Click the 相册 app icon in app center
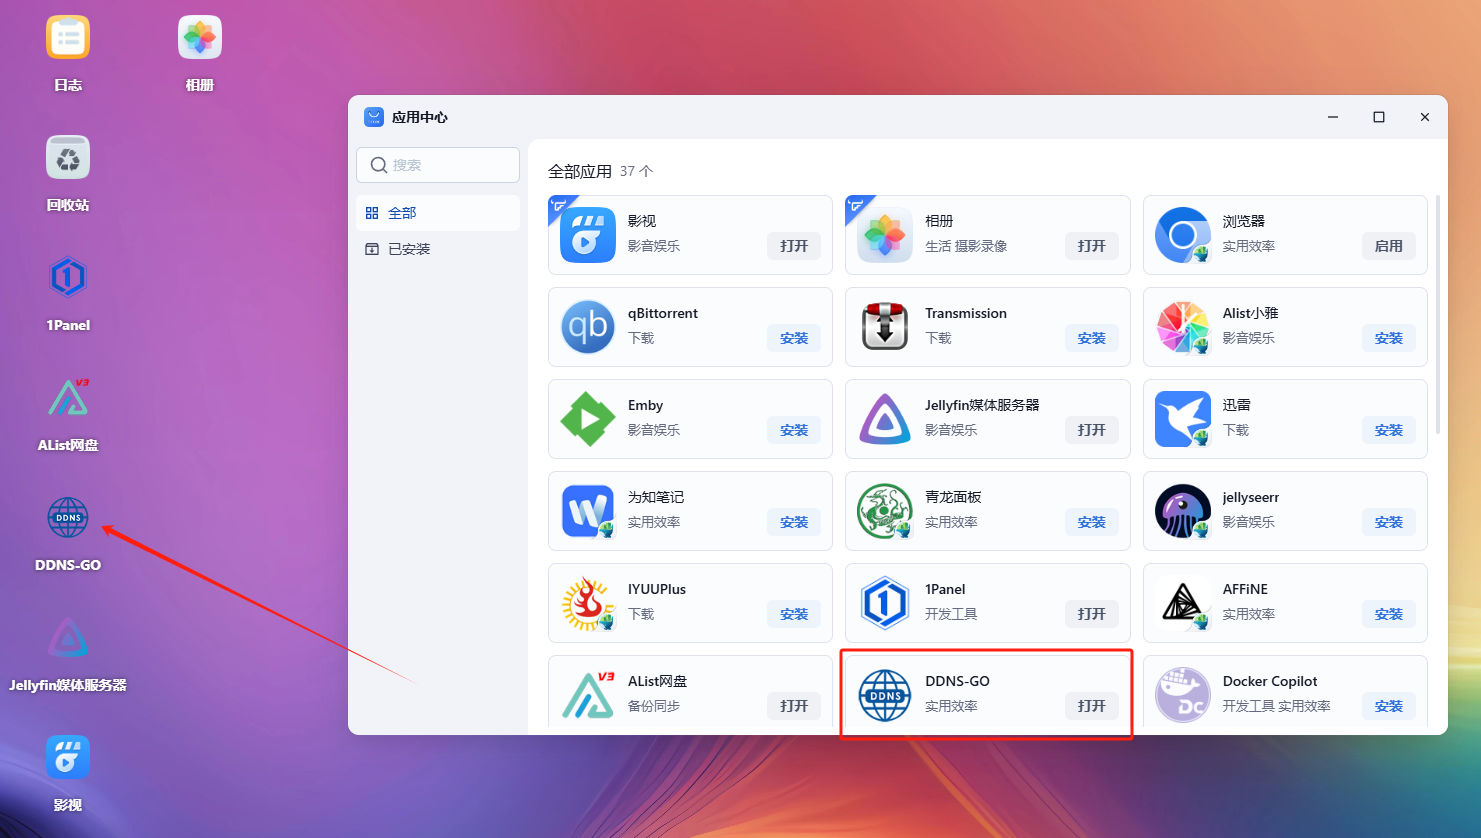 (x=885, y=235)
